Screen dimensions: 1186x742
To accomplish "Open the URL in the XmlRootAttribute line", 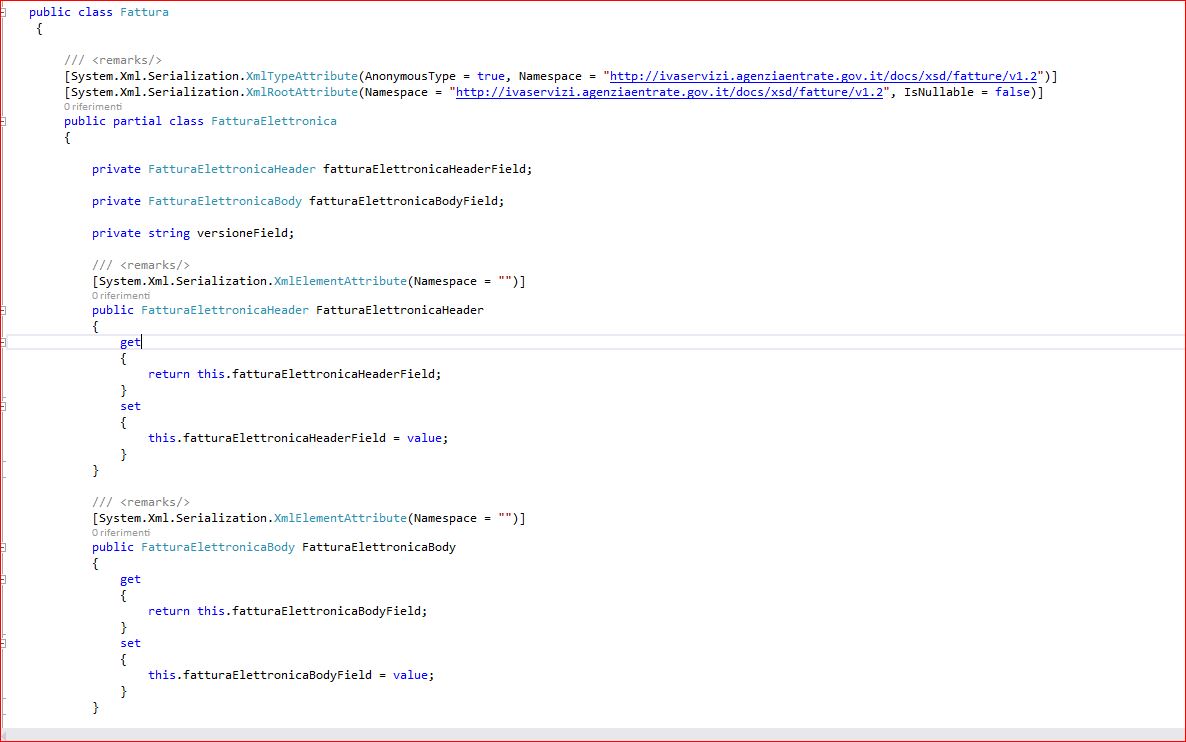I will (669, 92).
